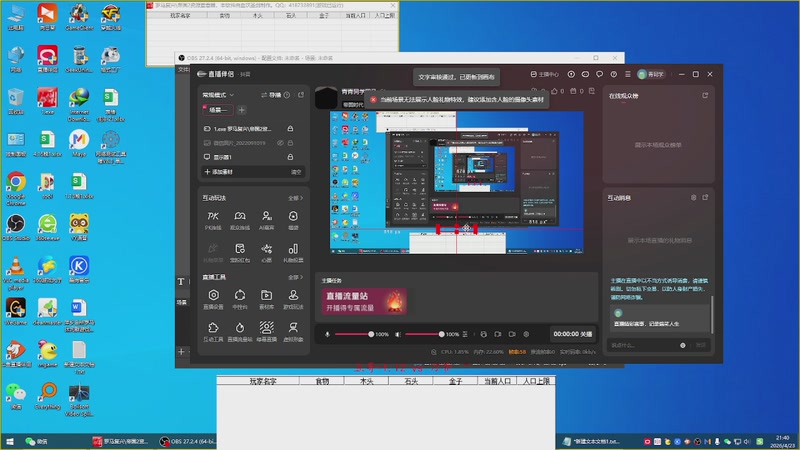Viewport: 800px width, 450px height.
Task: Toggle lock on the 微信图片 source
Action: coord(290,143)
